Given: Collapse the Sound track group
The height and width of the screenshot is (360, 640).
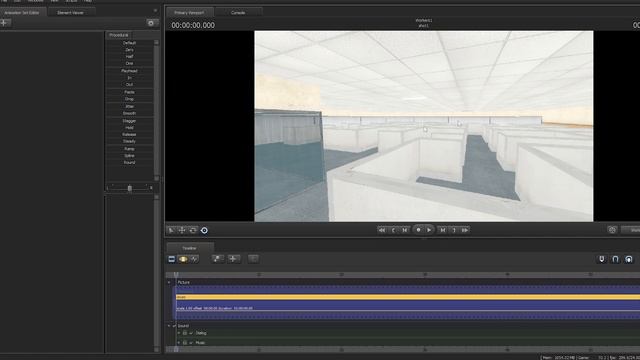Looking at the screenshot, I should [169, 326].
